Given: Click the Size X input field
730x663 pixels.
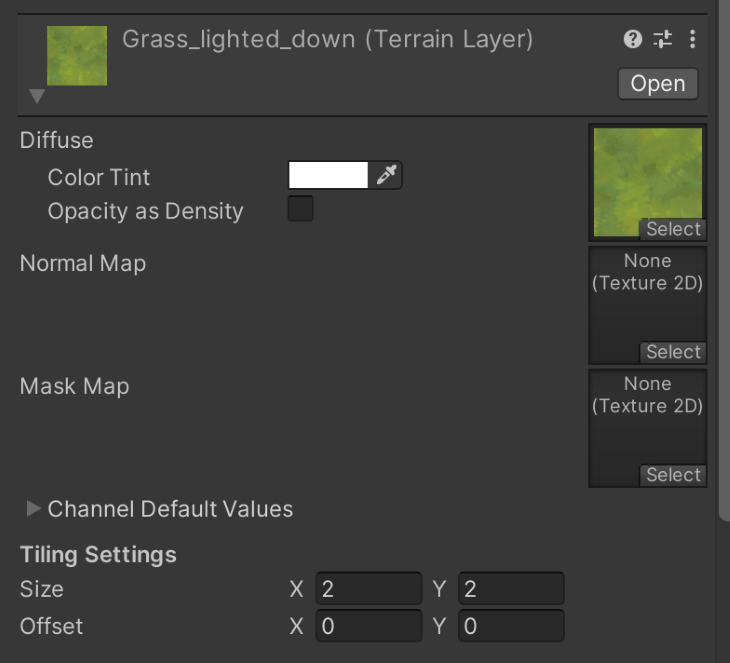Looking at the screenshot, I should [x=369, y=589].
